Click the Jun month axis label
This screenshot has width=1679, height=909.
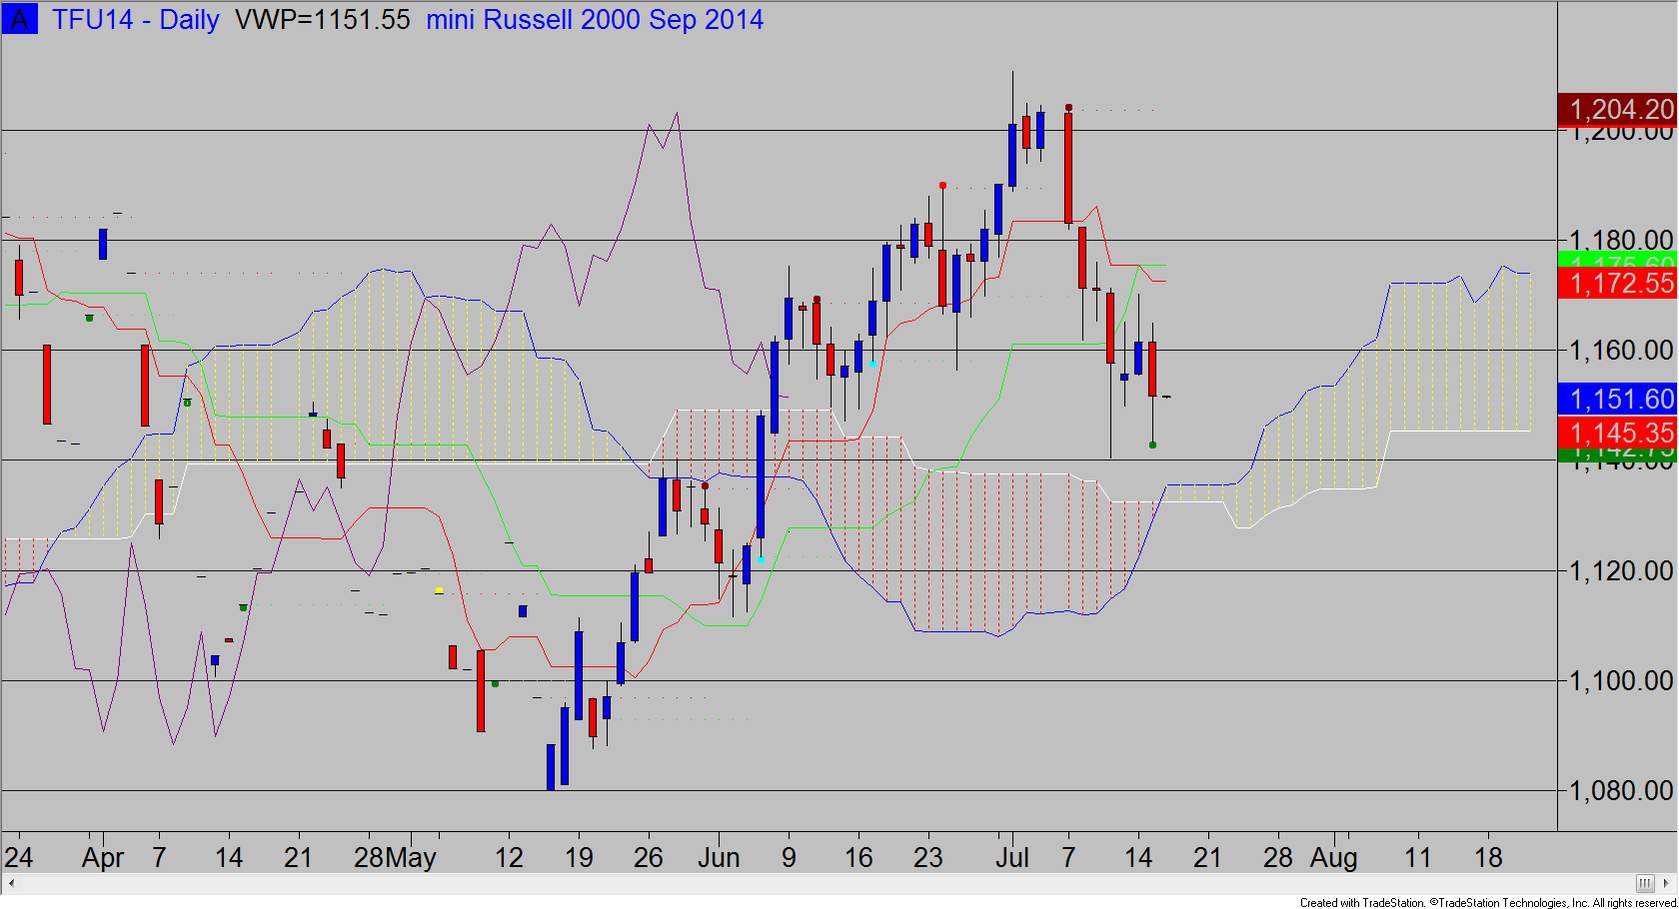coord(719,858)
